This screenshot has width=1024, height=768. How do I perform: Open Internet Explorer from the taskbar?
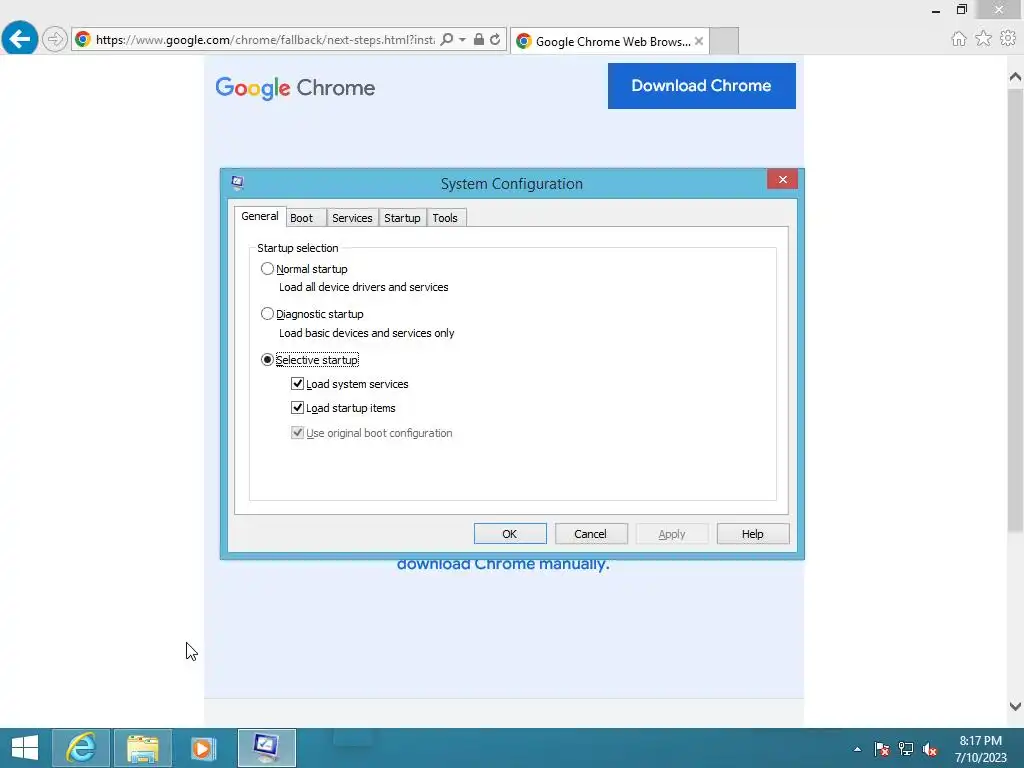(81, 748)
